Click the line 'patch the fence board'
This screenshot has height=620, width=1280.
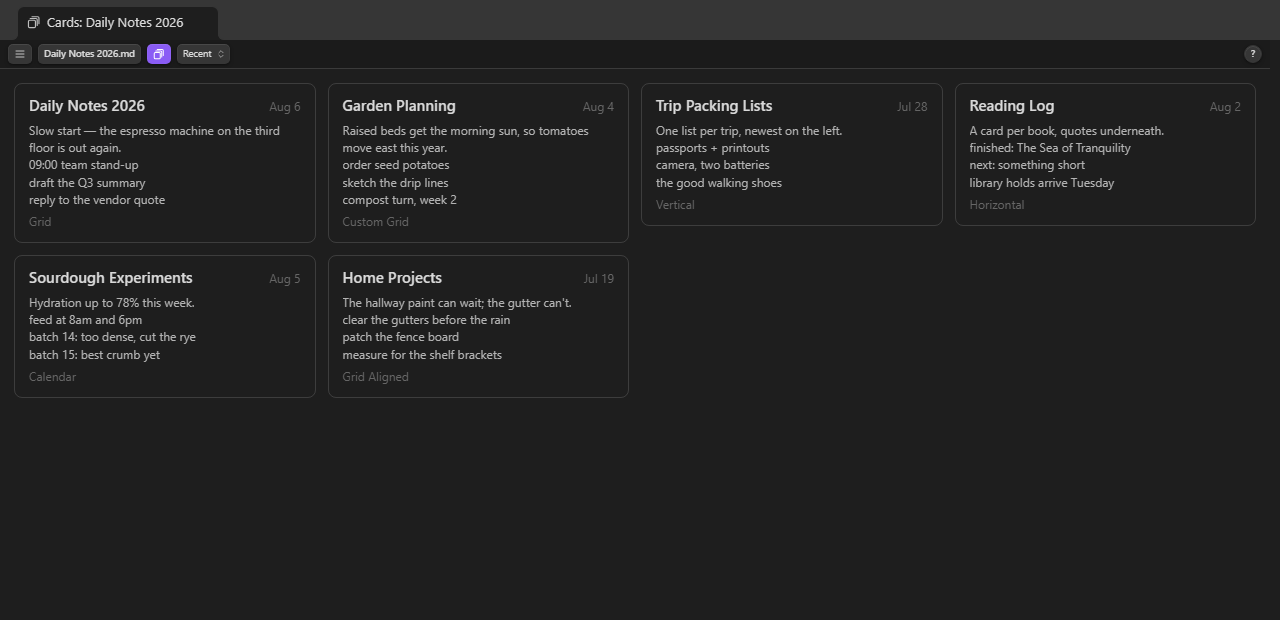coord(401,337)
